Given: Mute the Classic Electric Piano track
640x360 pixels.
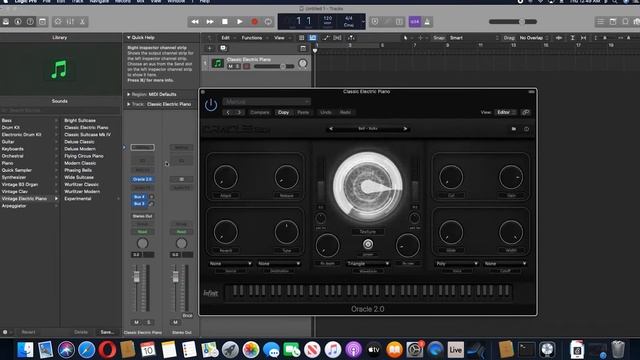Looking at the screenshot, I should 230,66.
